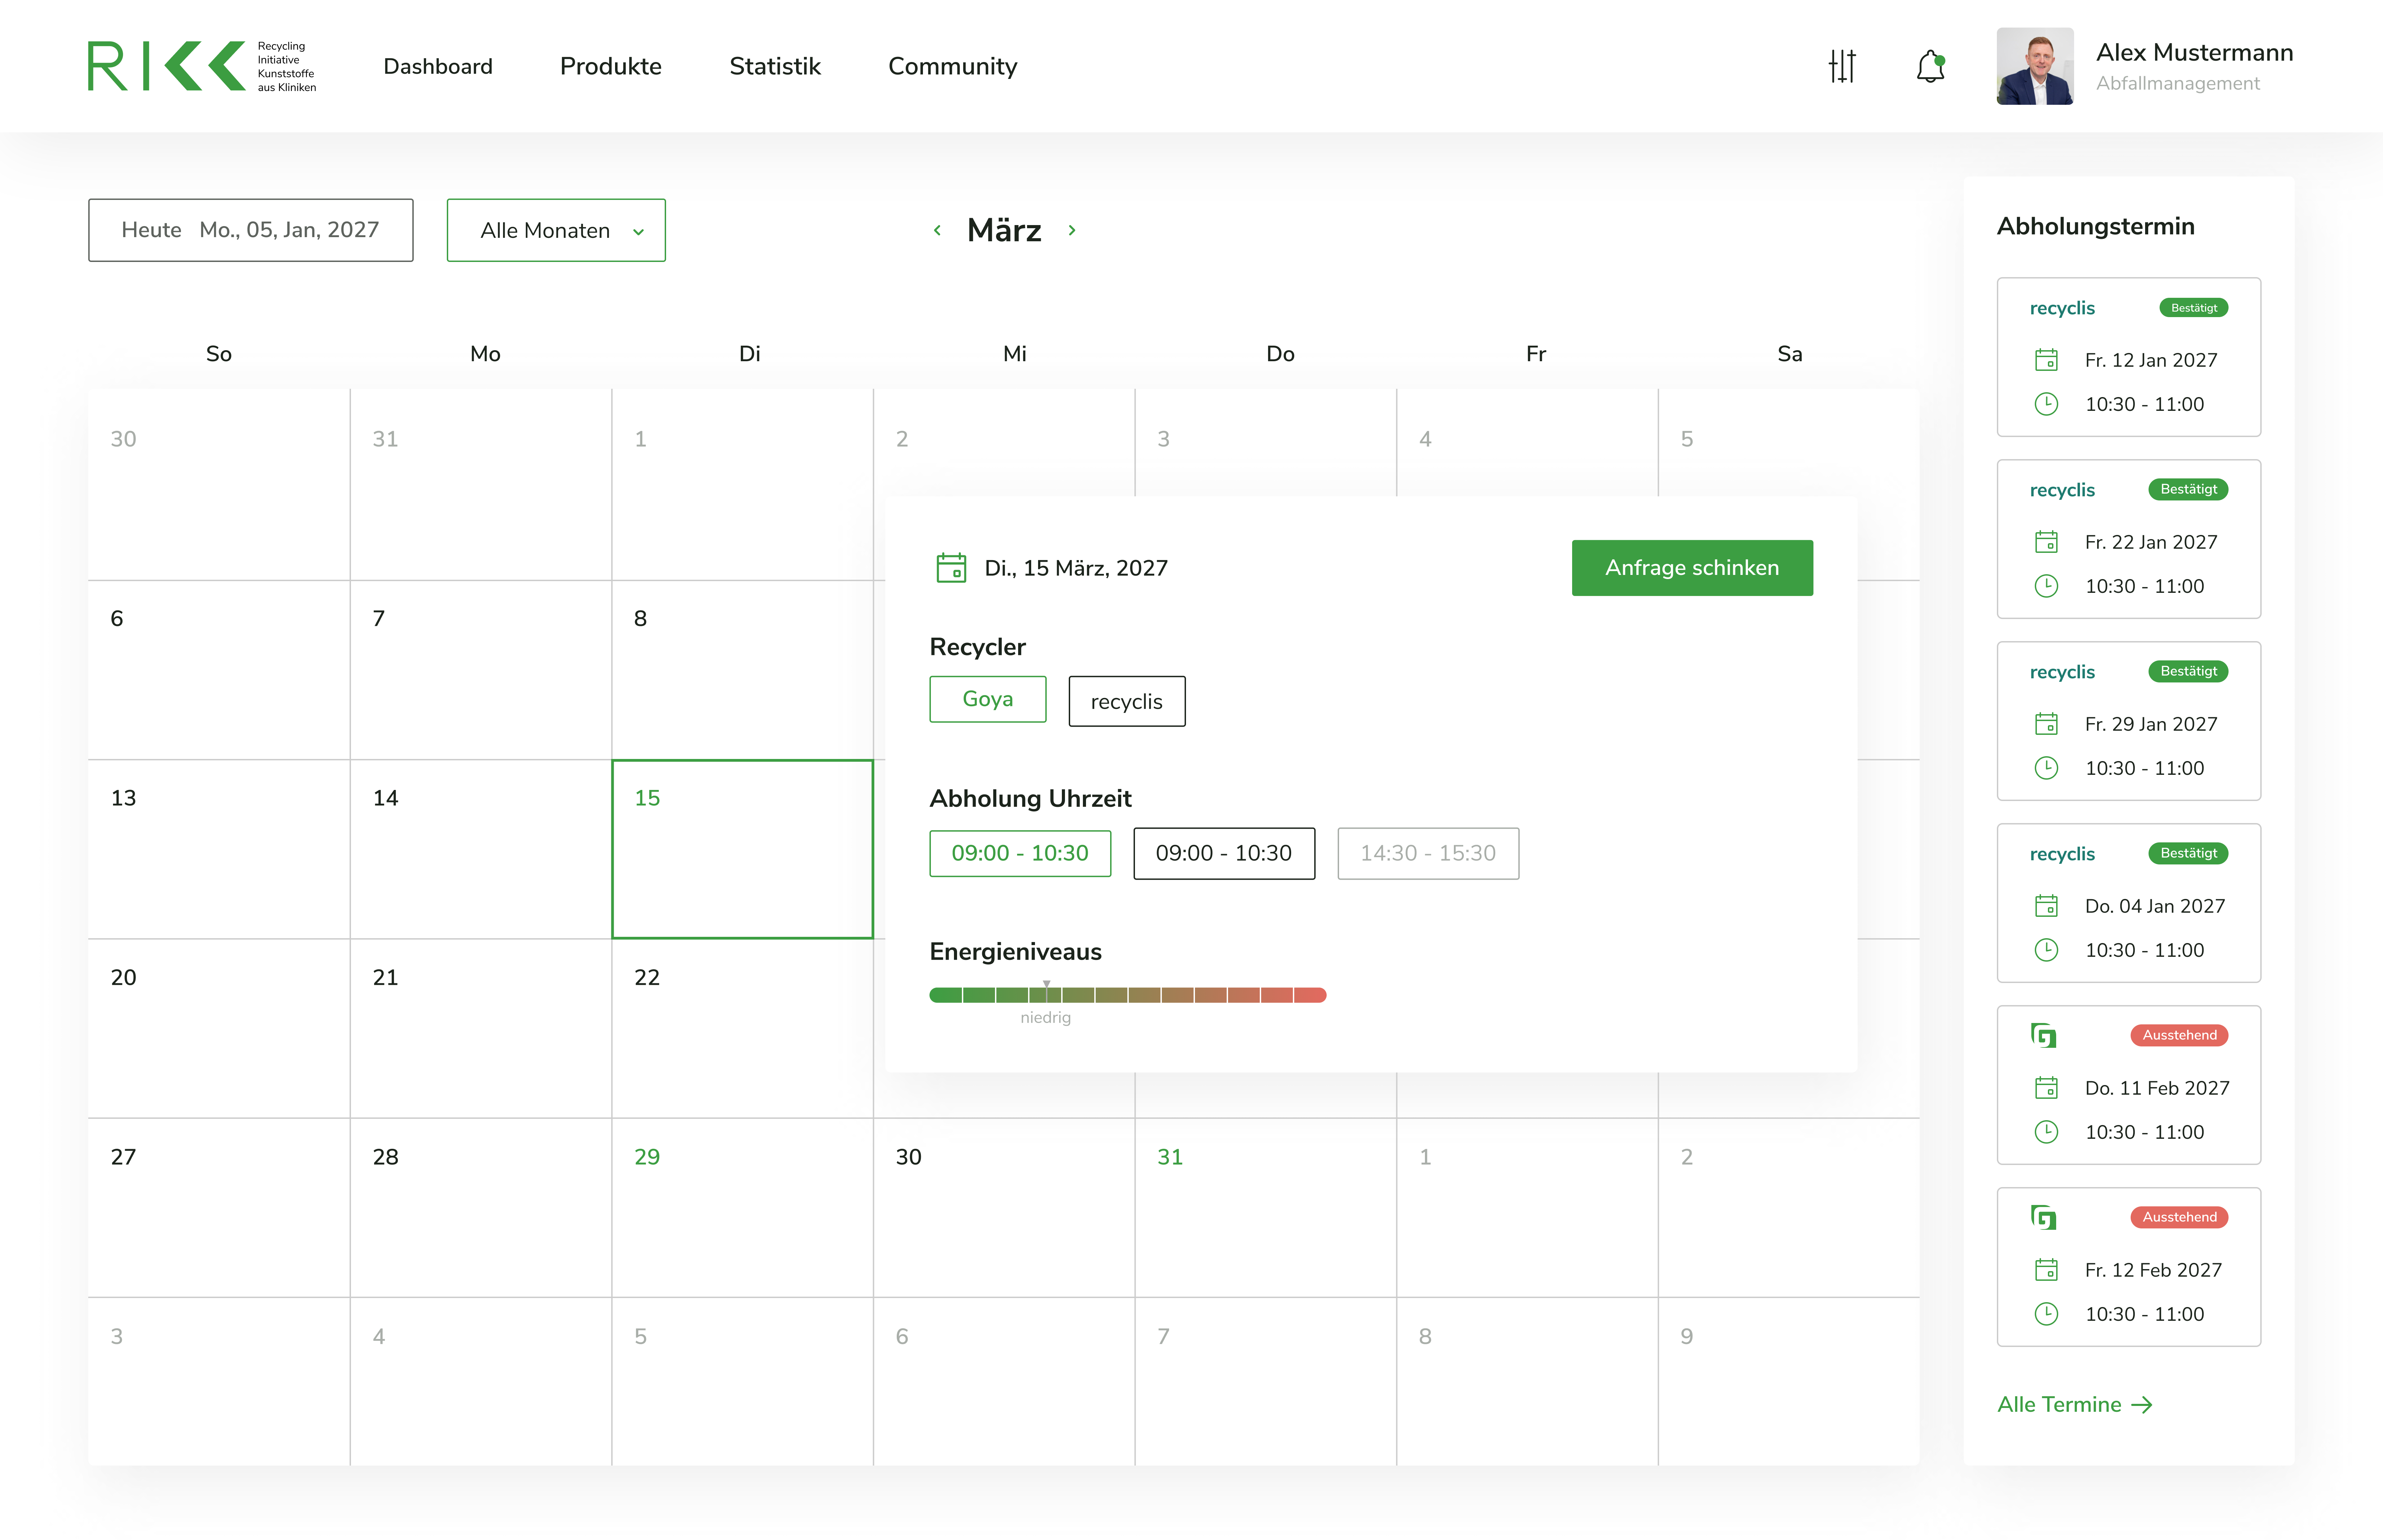Select Goya recycler option

[988, 699]
